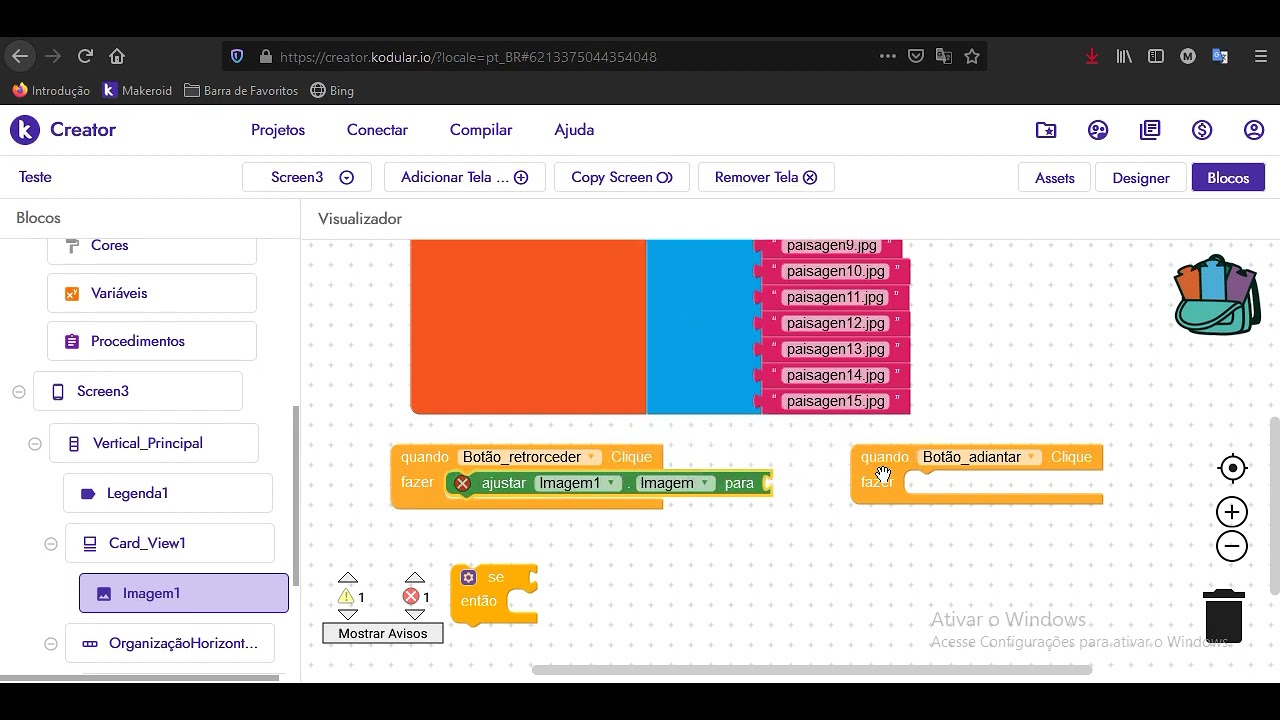Switch to the Blocos view
Screen dimensions: 1280x720
click(x=1228, y=178)
